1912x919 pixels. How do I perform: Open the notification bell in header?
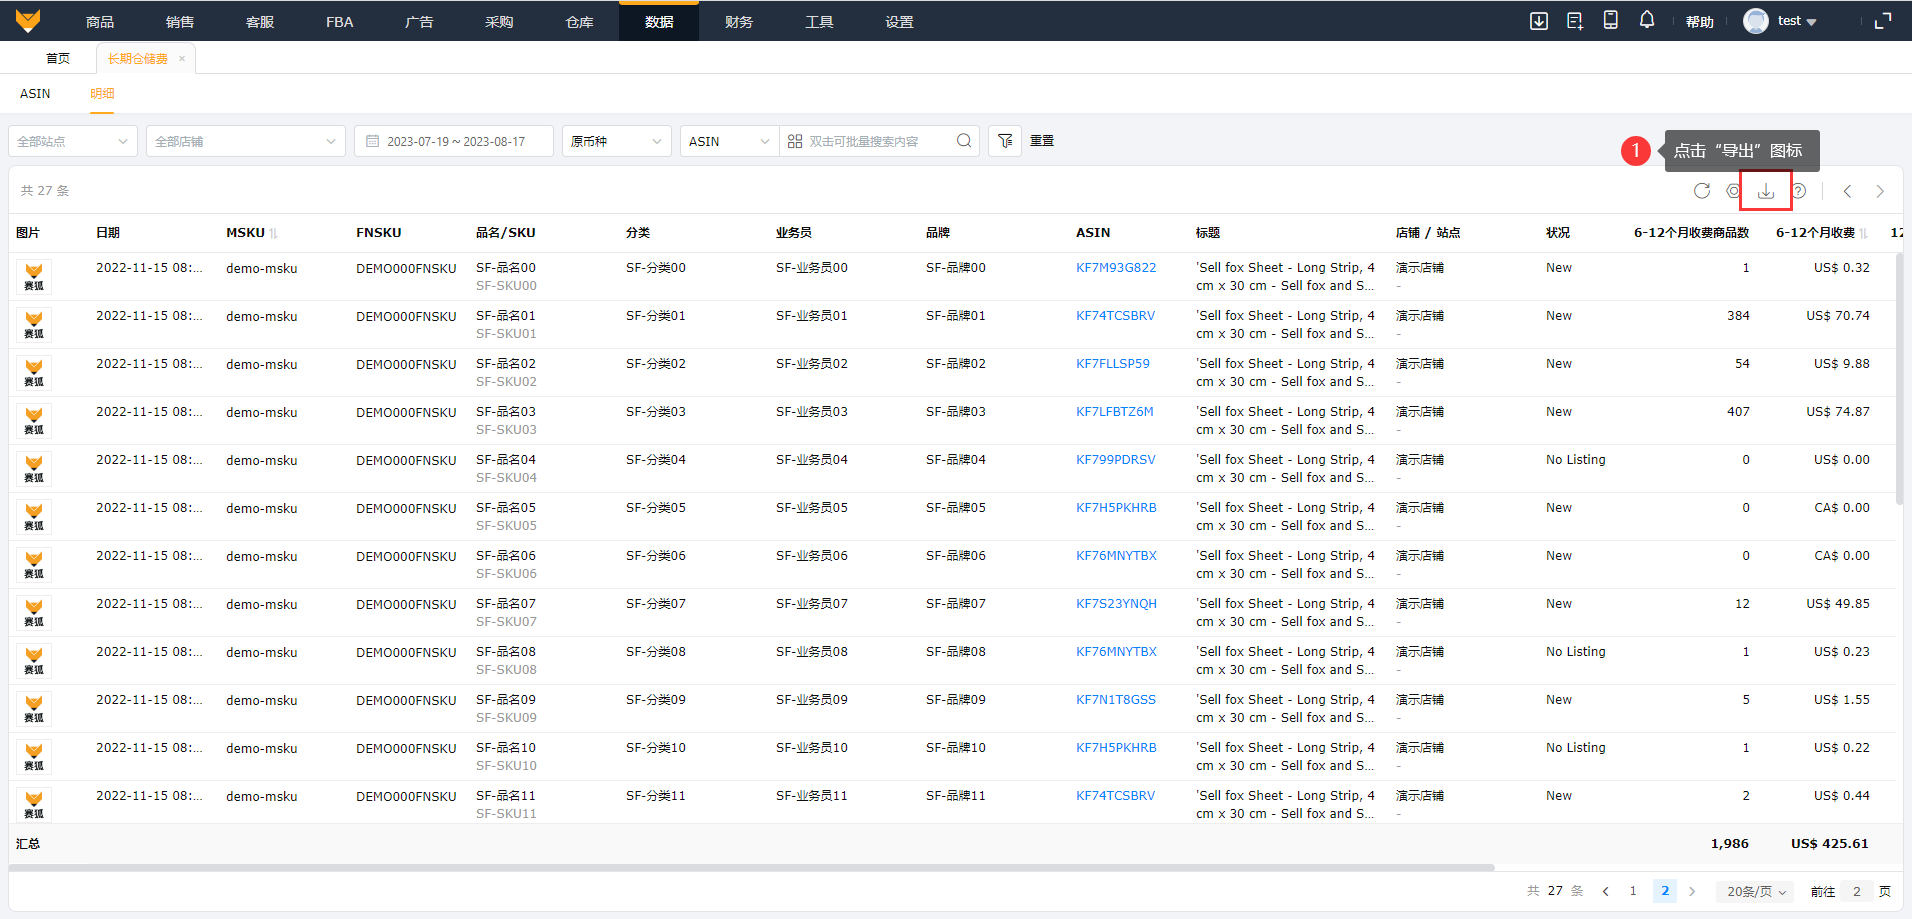[1646, 21]
